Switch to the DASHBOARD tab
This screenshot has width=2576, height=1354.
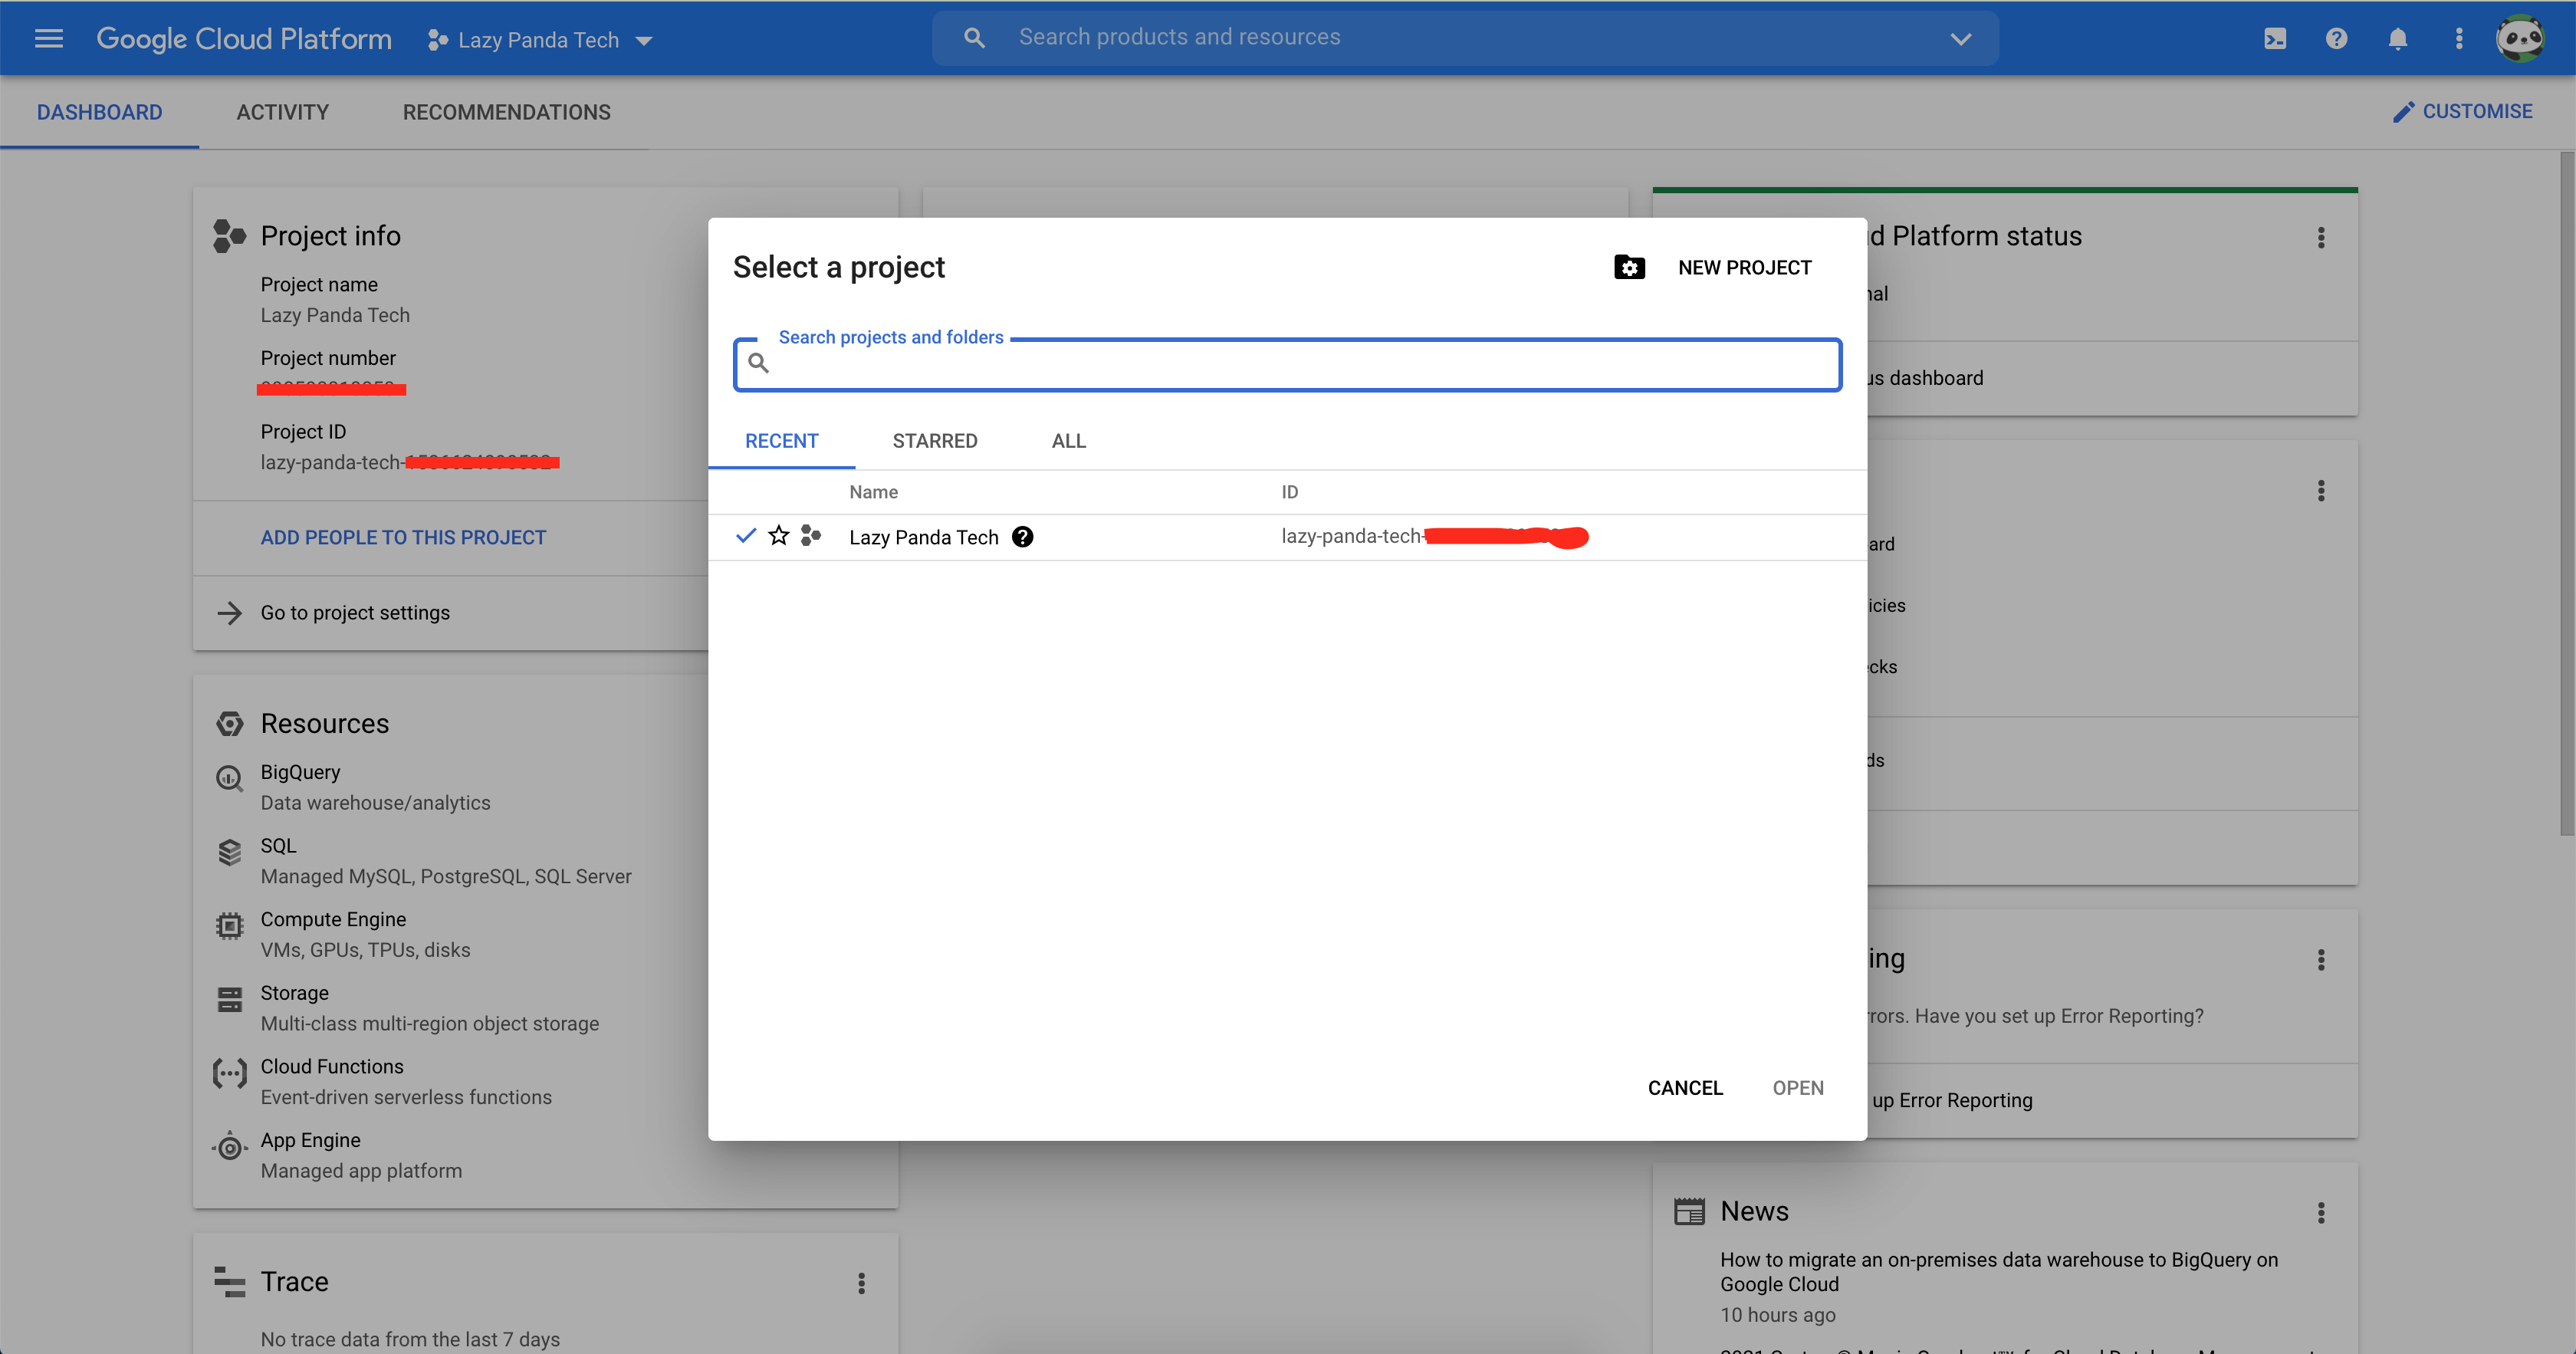coord(99,112)
